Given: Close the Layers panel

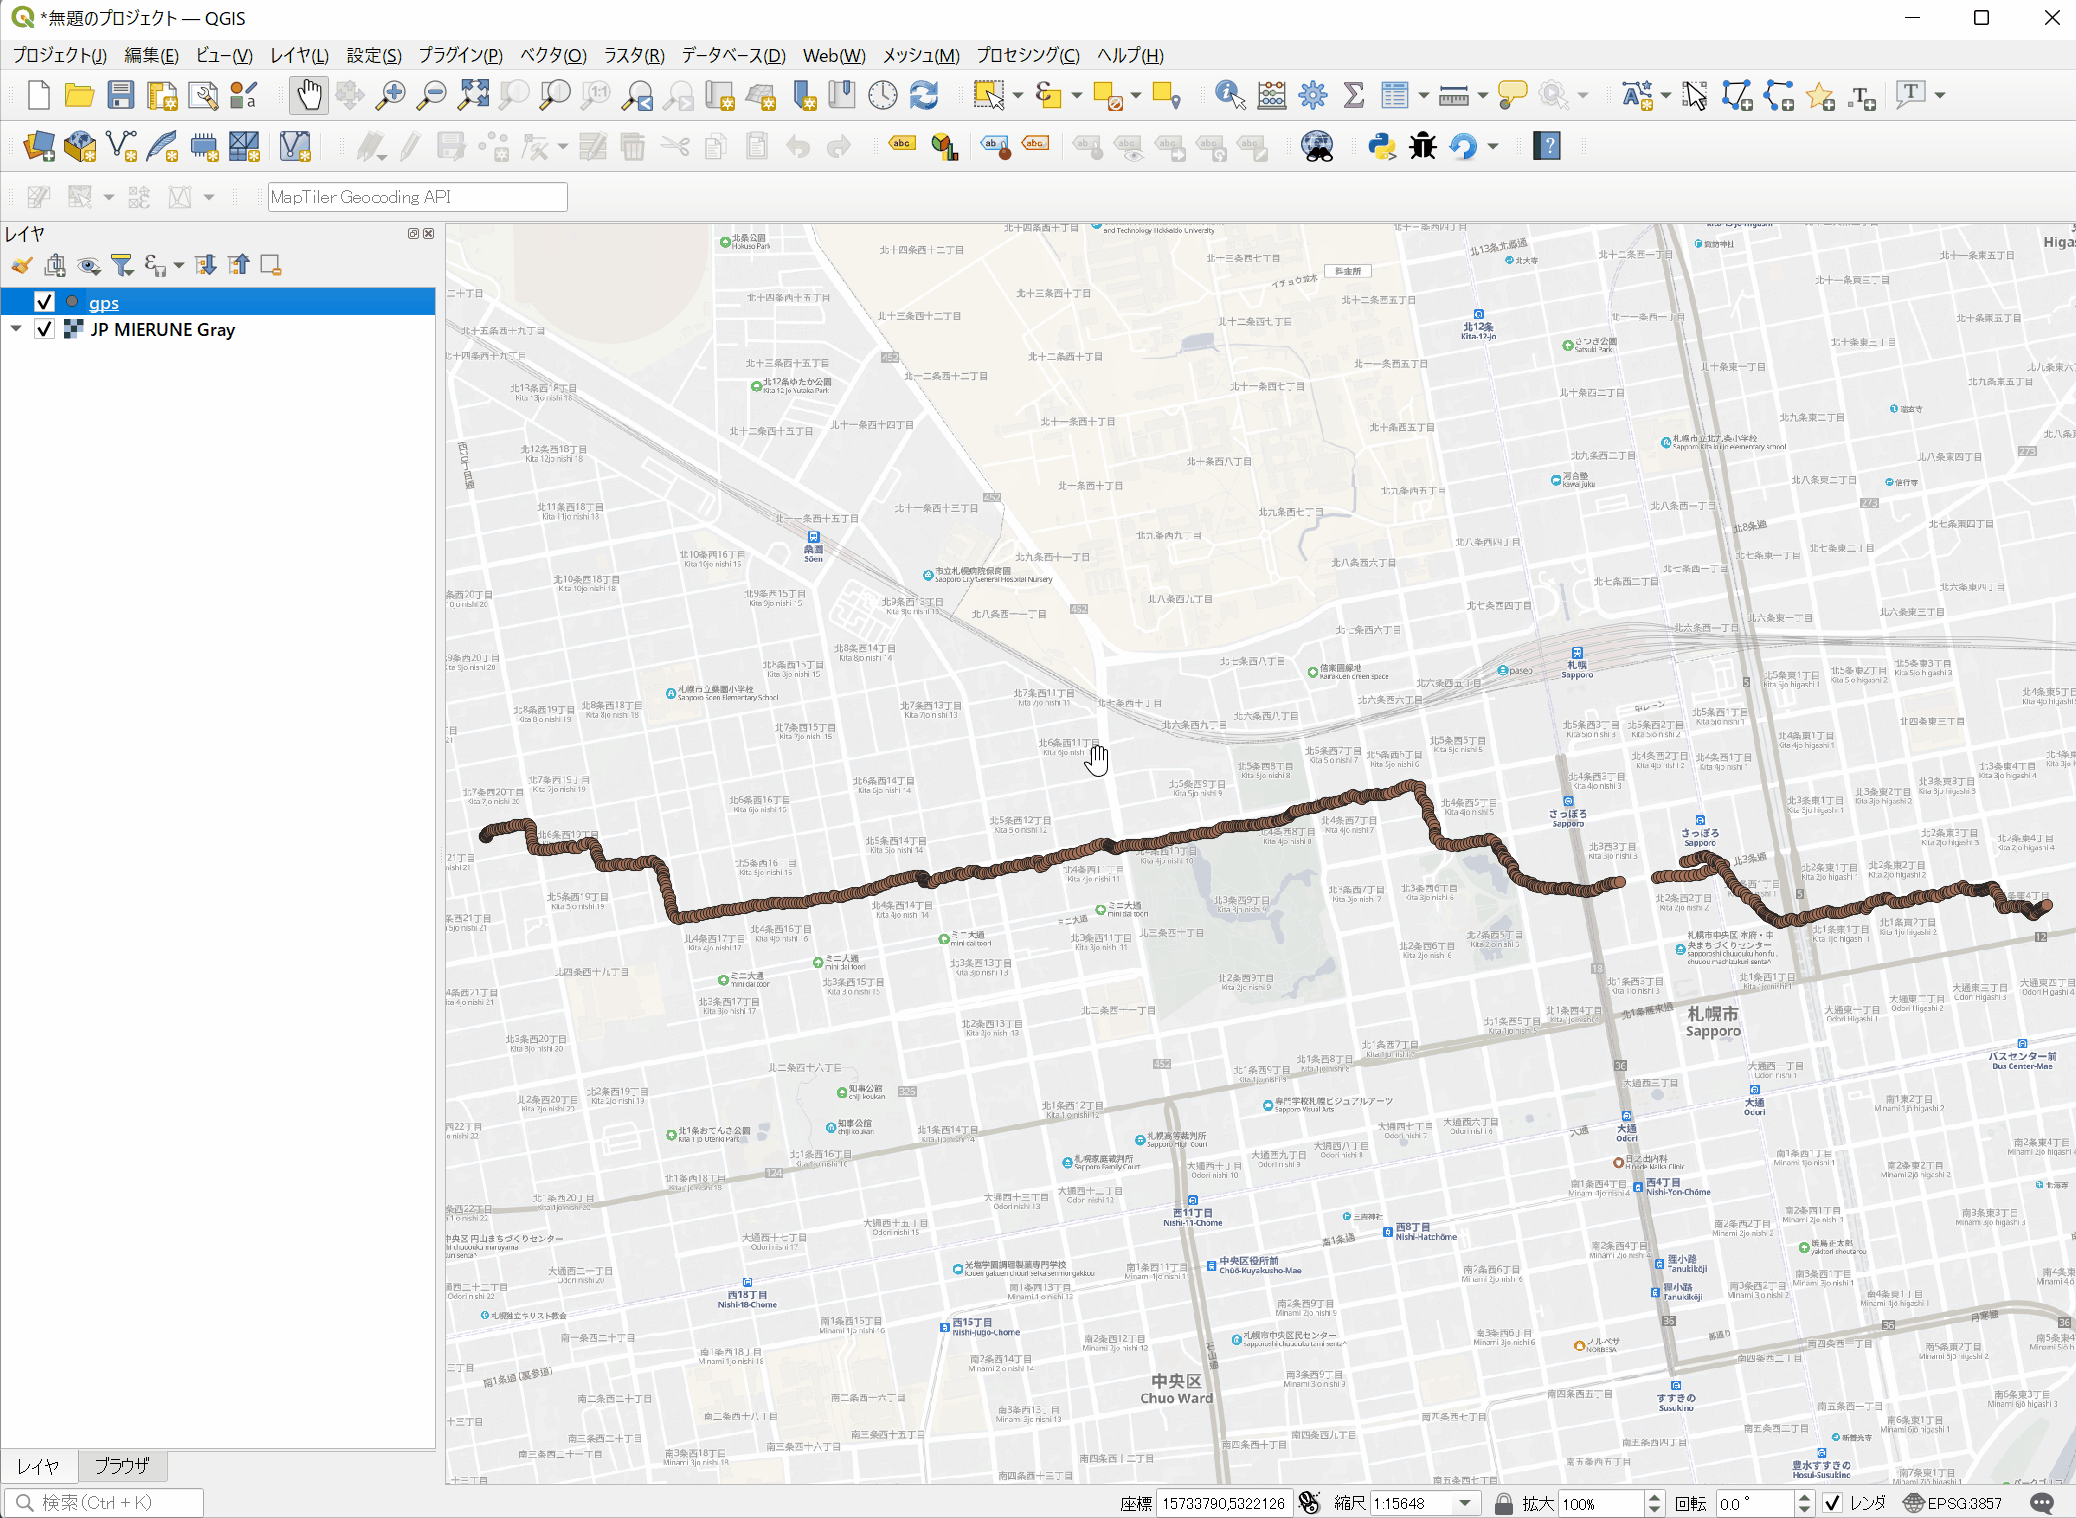Looking at the screenshot, I should [x=429, y=233].
